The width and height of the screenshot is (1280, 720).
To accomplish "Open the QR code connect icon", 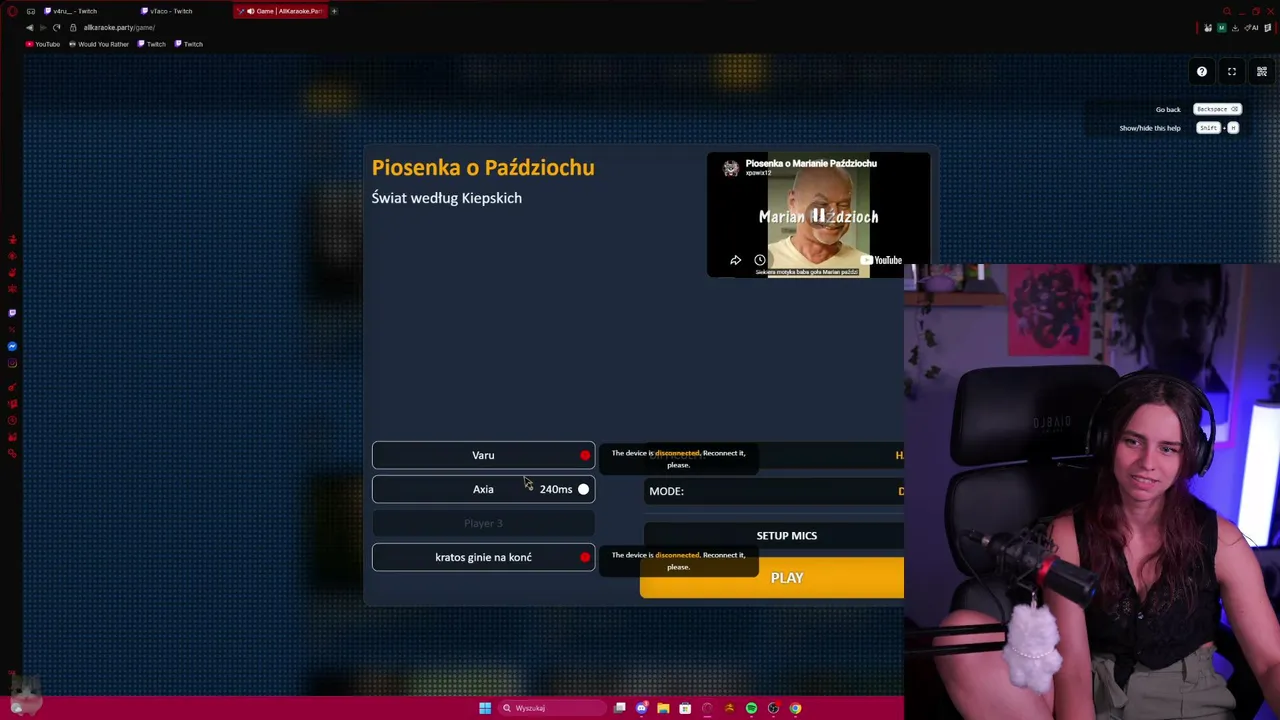I will click(x=1262, y=71).
